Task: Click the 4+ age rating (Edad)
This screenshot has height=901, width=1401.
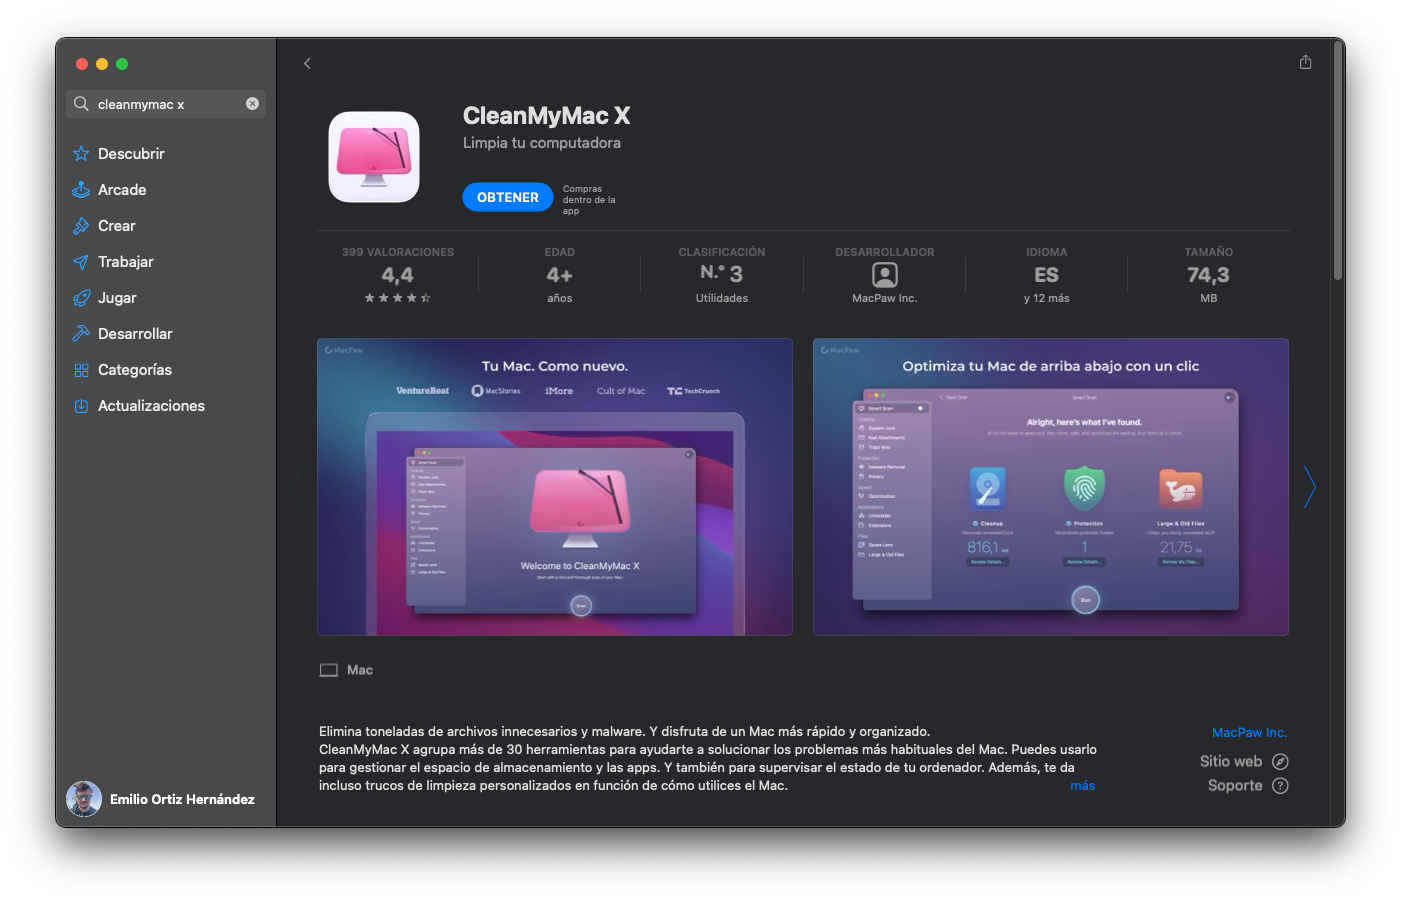Action: click(x=560, y=275)
